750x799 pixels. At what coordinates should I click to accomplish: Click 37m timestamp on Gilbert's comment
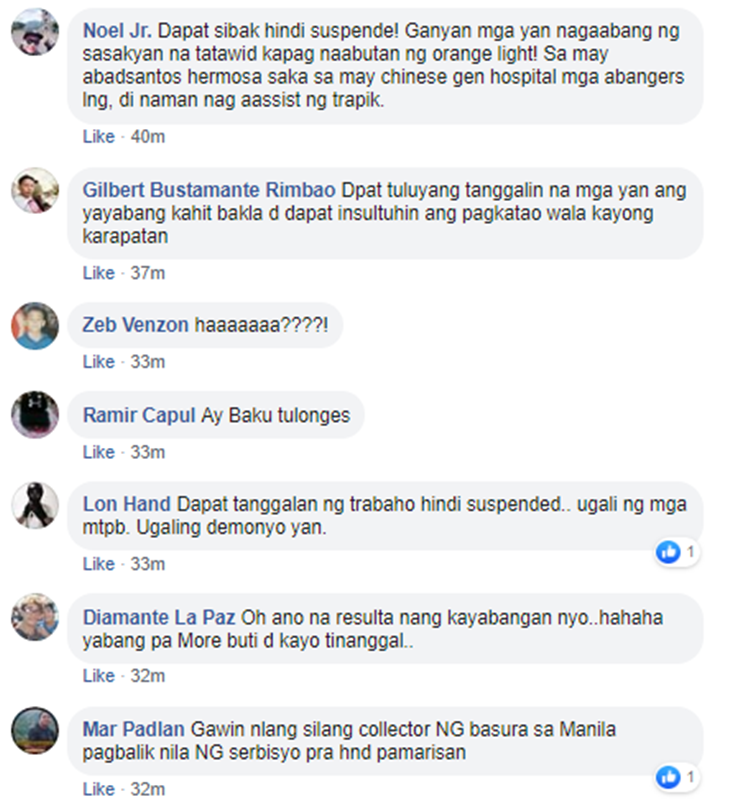(148, 273)
